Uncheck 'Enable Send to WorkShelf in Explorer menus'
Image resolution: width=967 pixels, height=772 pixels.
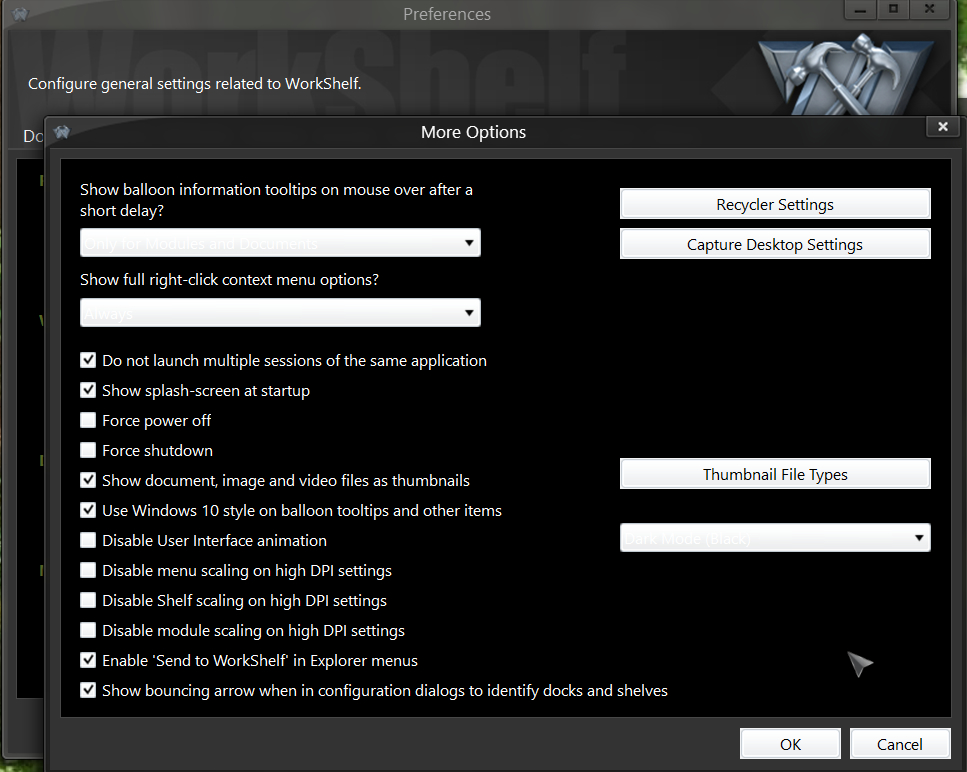pos(88,660)
